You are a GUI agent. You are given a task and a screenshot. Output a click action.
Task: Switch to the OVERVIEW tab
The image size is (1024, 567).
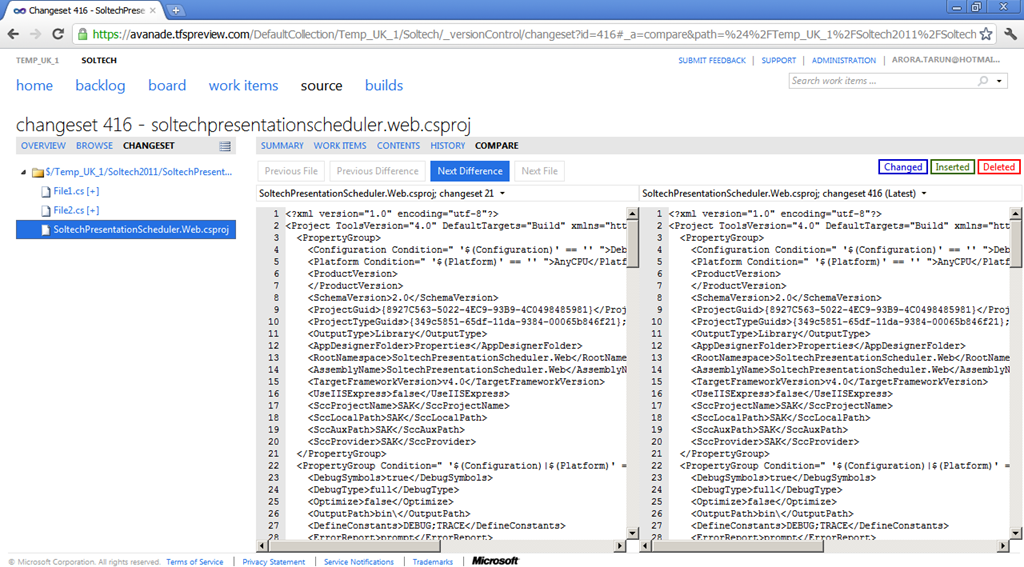coord(43,146)
